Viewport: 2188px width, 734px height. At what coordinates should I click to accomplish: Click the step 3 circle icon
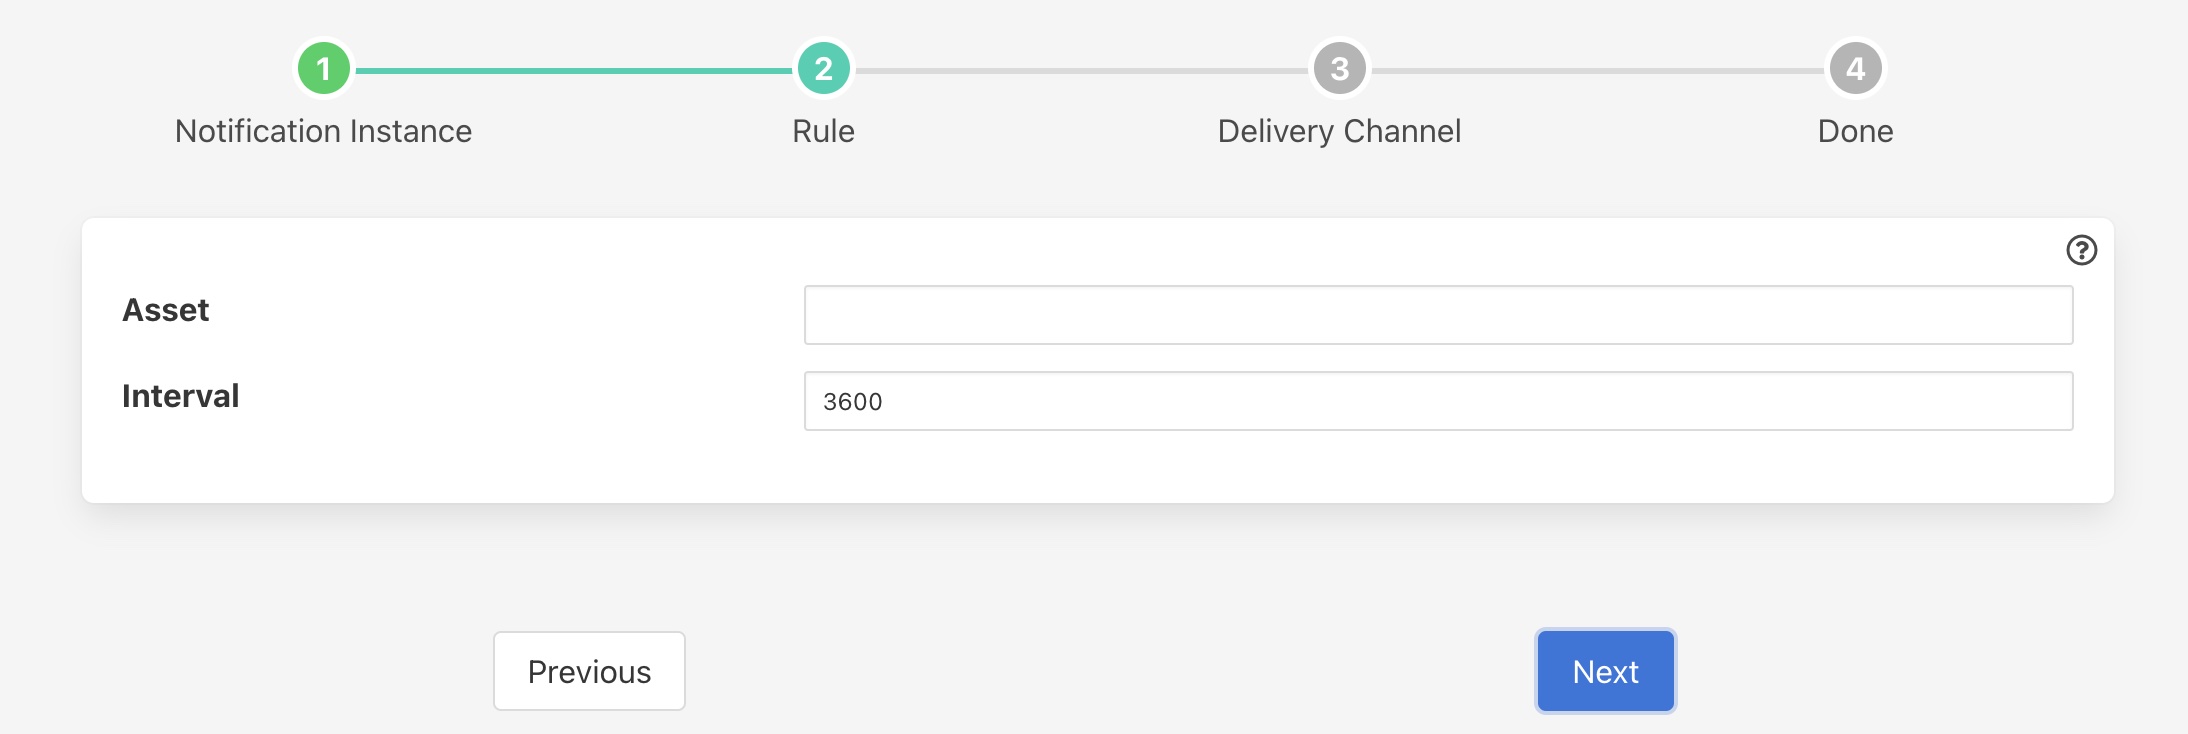click(x=1339, y=69)
